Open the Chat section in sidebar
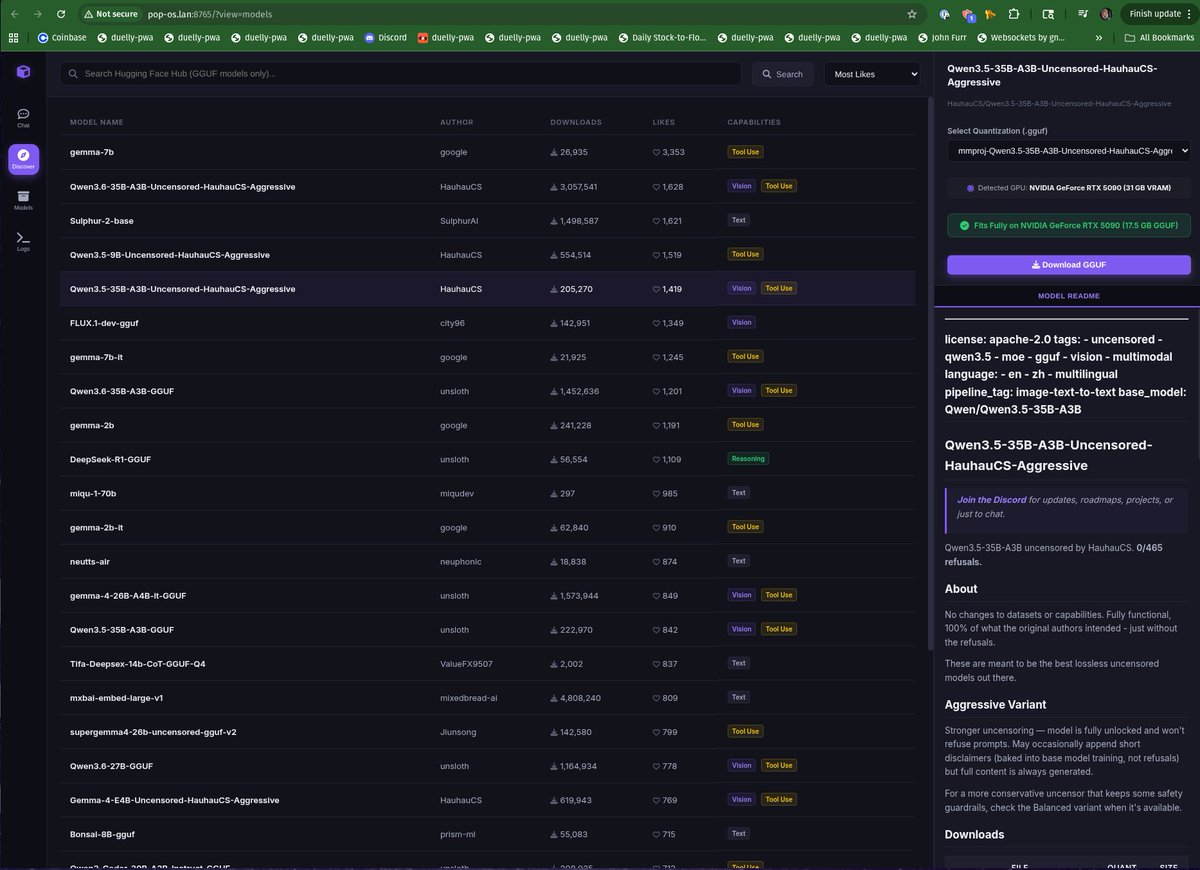The image size is (1200, 870). click(x=23, y=118)
